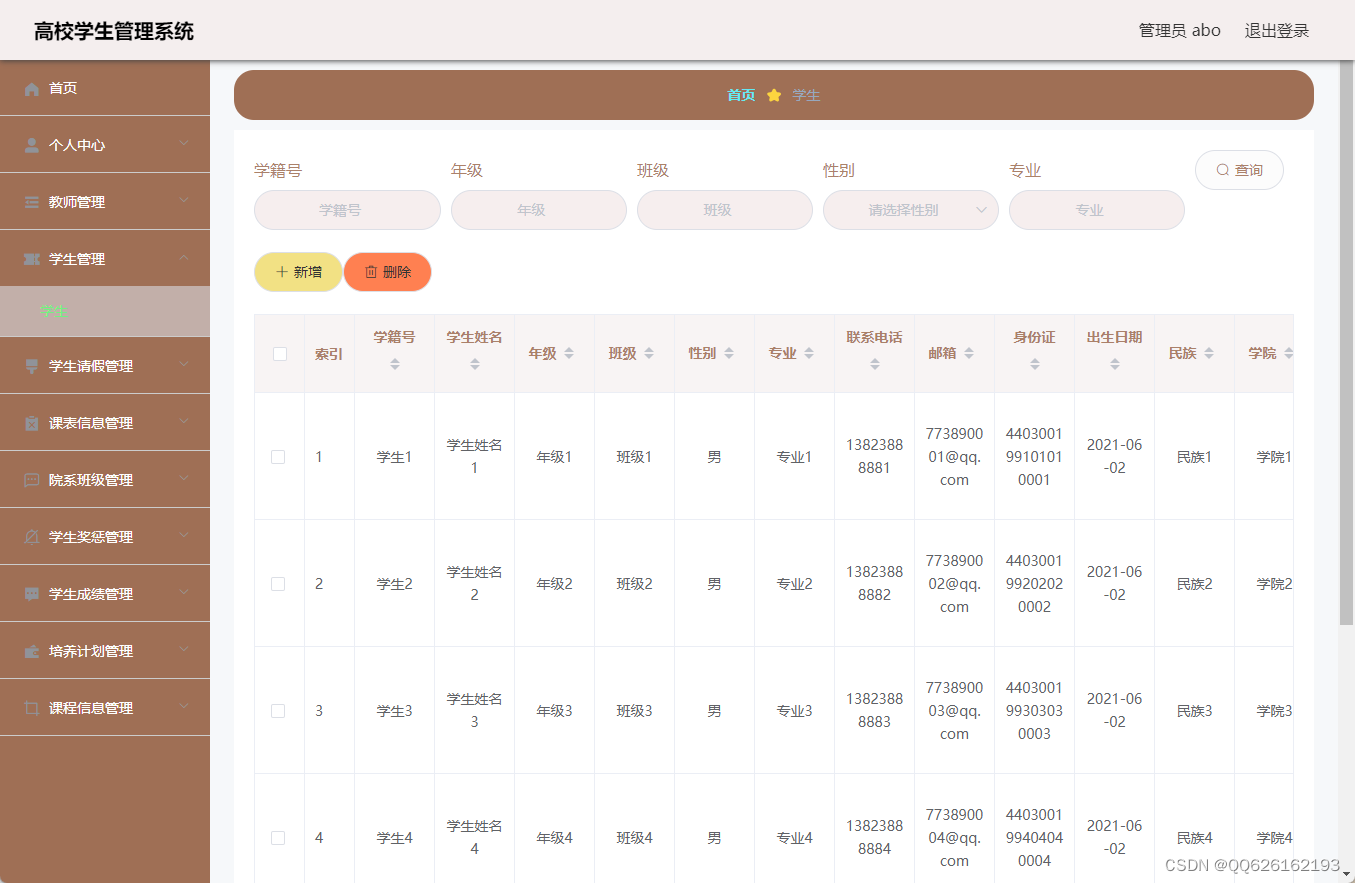Click the 专业2 table cell
This screenshot has width=1355, height=883.
tap(795, 584)
